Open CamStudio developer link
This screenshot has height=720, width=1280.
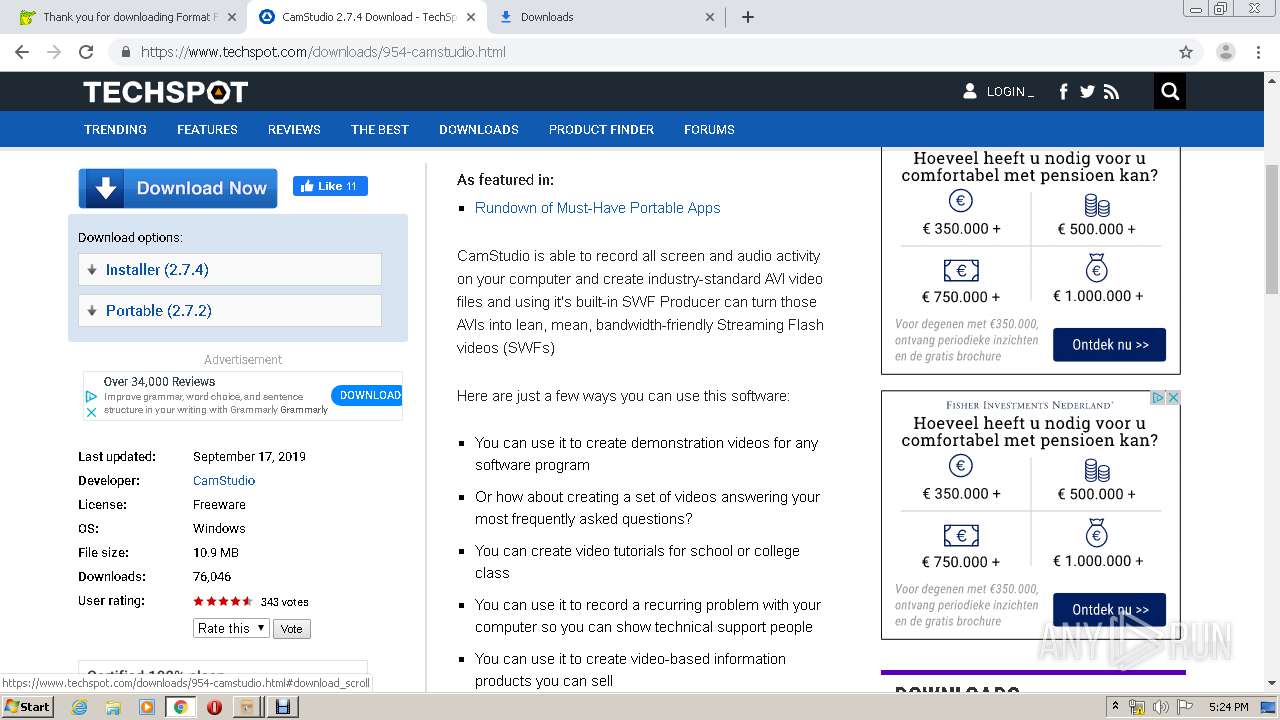click(x=224, y=481)
